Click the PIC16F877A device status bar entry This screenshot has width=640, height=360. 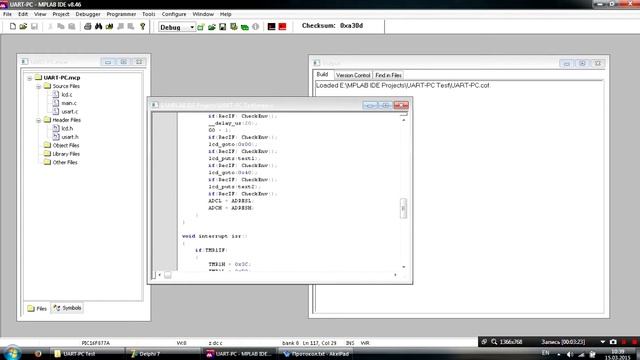click(96, 343)
